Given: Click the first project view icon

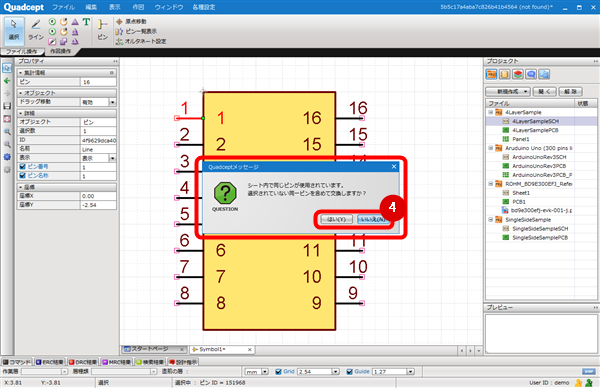Looking at the screenshot, I should [x=491, y=74].
